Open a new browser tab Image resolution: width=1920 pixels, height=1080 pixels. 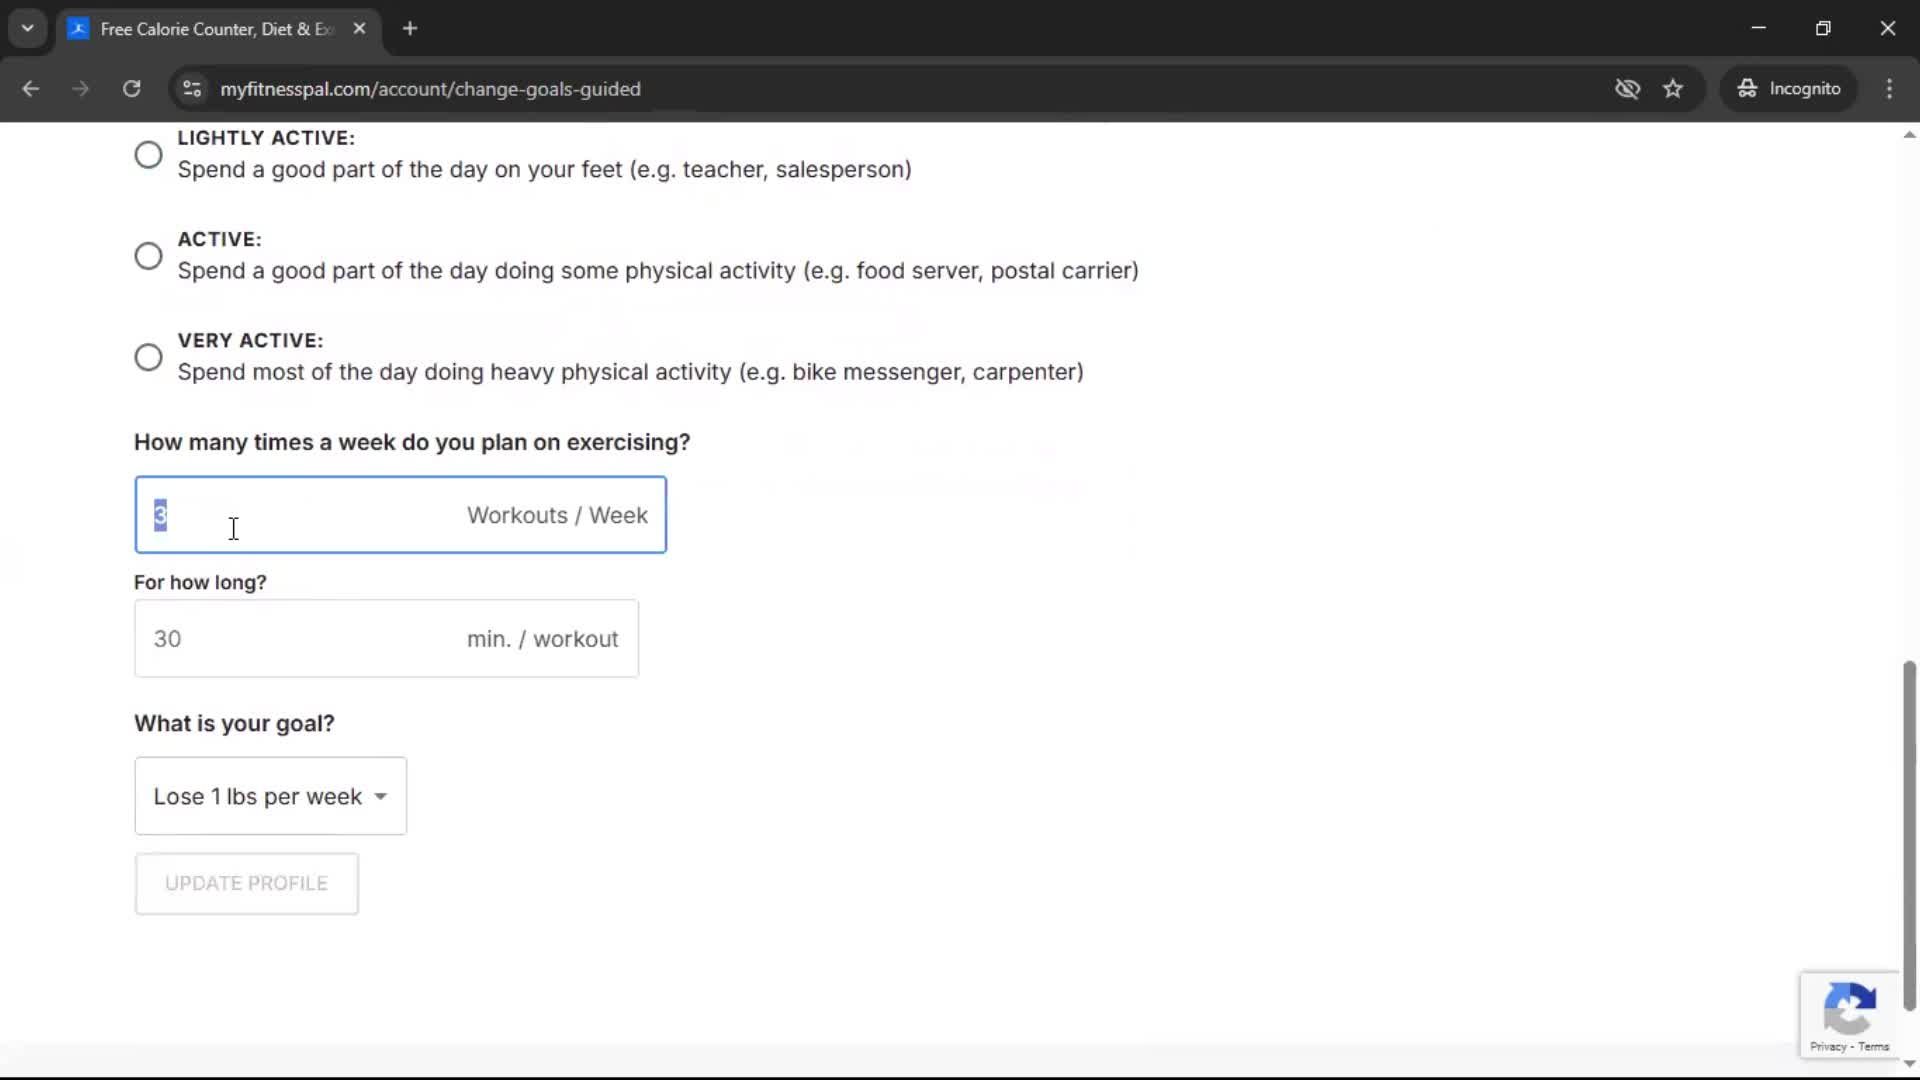(x=409, y=29)
